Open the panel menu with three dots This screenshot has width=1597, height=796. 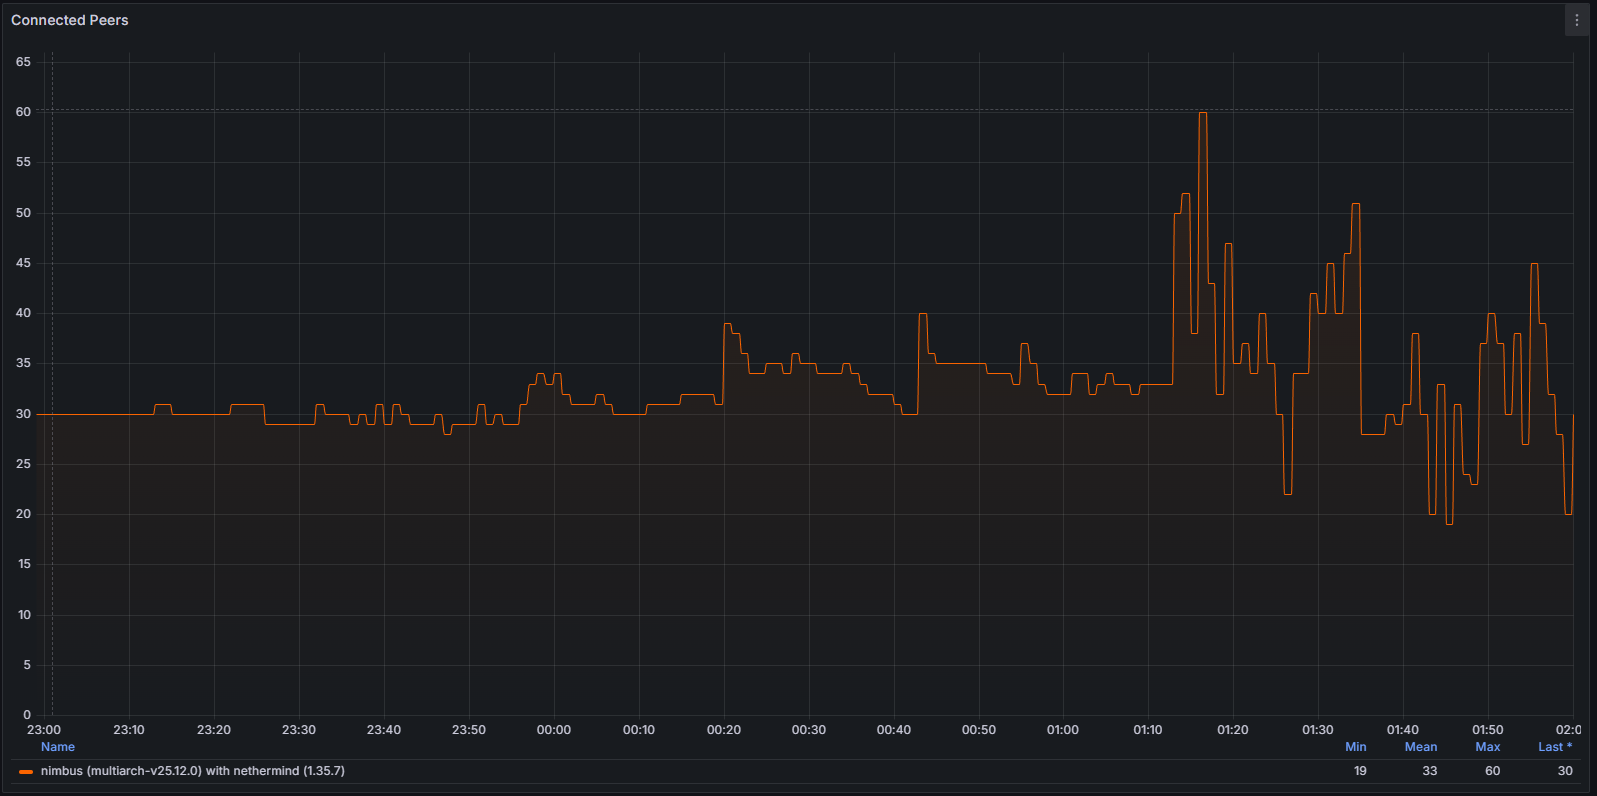point(1576,20)
